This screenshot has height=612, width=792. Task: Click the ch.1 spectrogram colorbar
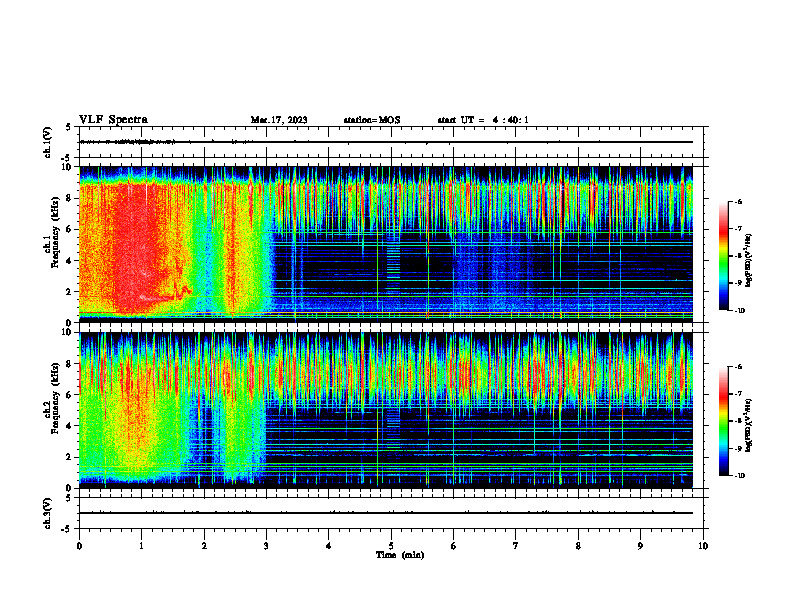click(723, 256)
